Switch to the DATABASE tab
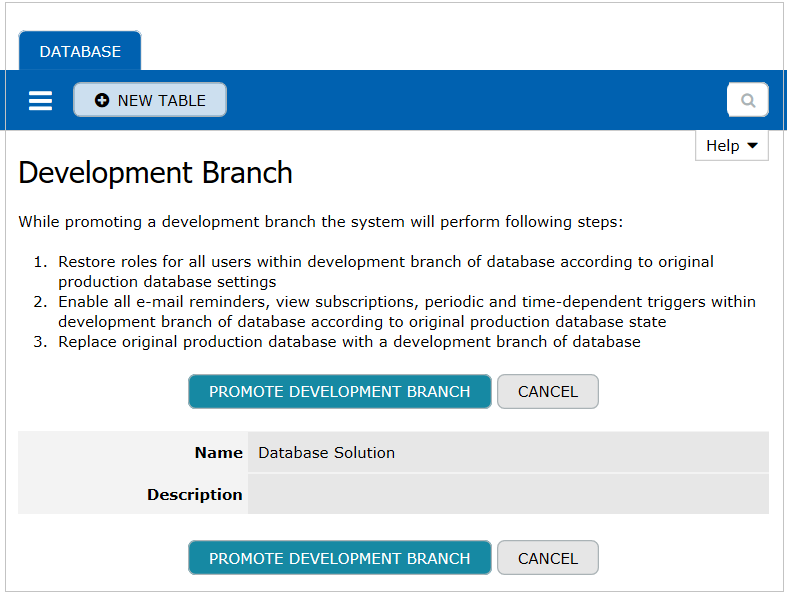Screen dimensions: 787x595 [80, 51]
